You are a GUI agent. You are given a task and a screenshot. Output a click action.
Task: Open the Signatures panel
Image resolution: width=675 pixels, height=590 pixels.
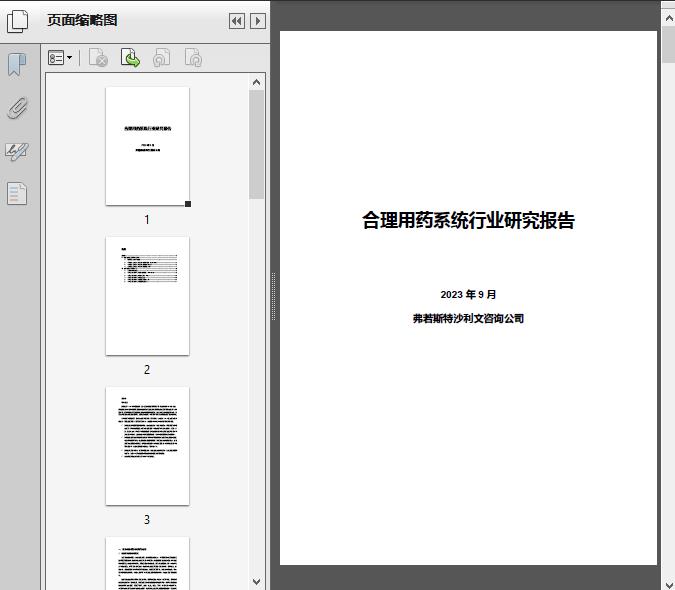coord(17,151)
